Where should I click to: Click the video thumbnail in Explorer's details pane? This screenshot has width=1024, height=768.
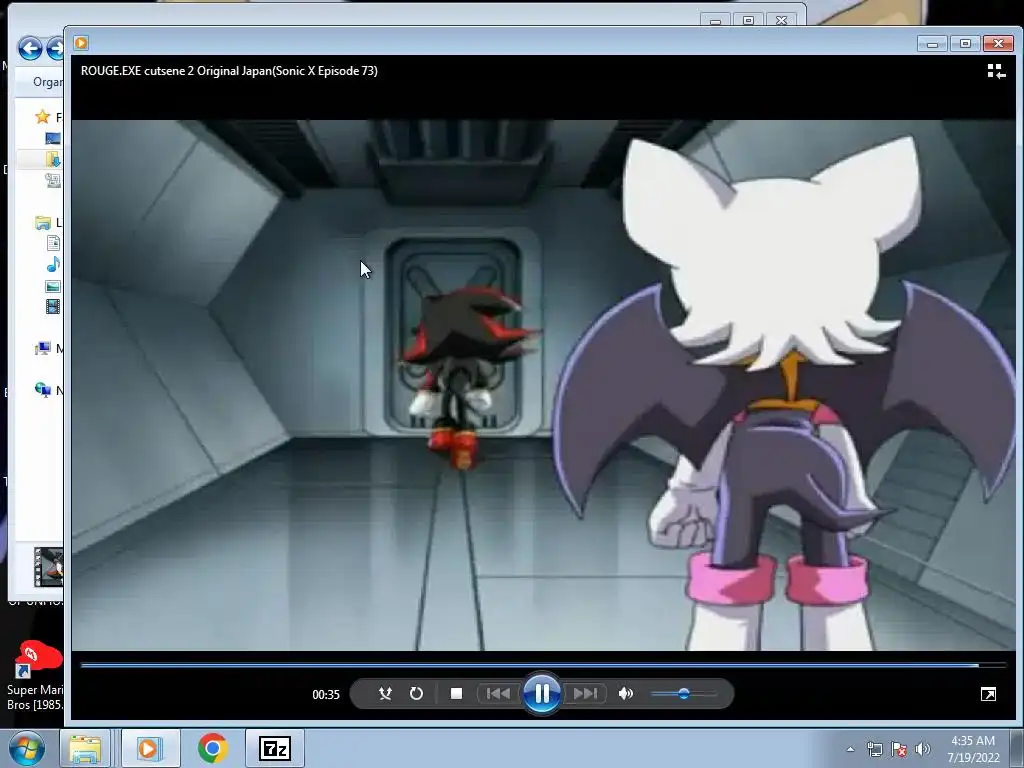(x=49, y=567)
